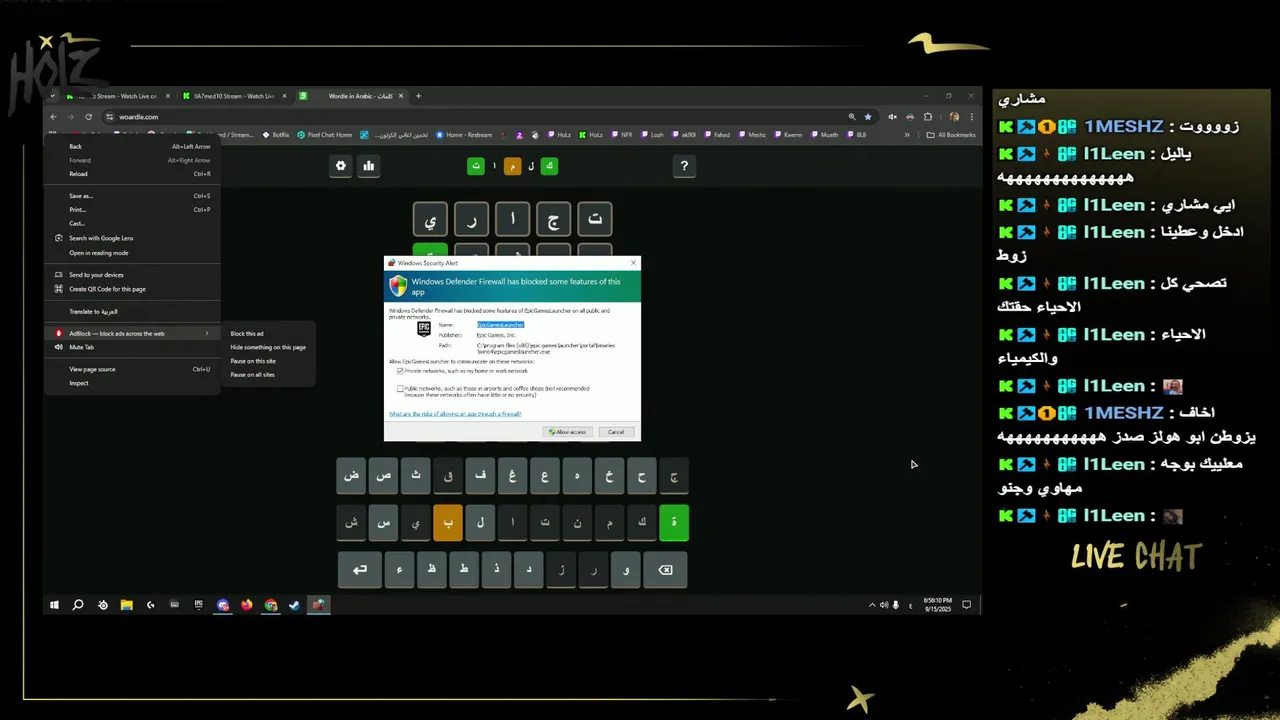
Task: Select Mute Tab in context menu
Action: pyautogui.click(x=132, y=347)
